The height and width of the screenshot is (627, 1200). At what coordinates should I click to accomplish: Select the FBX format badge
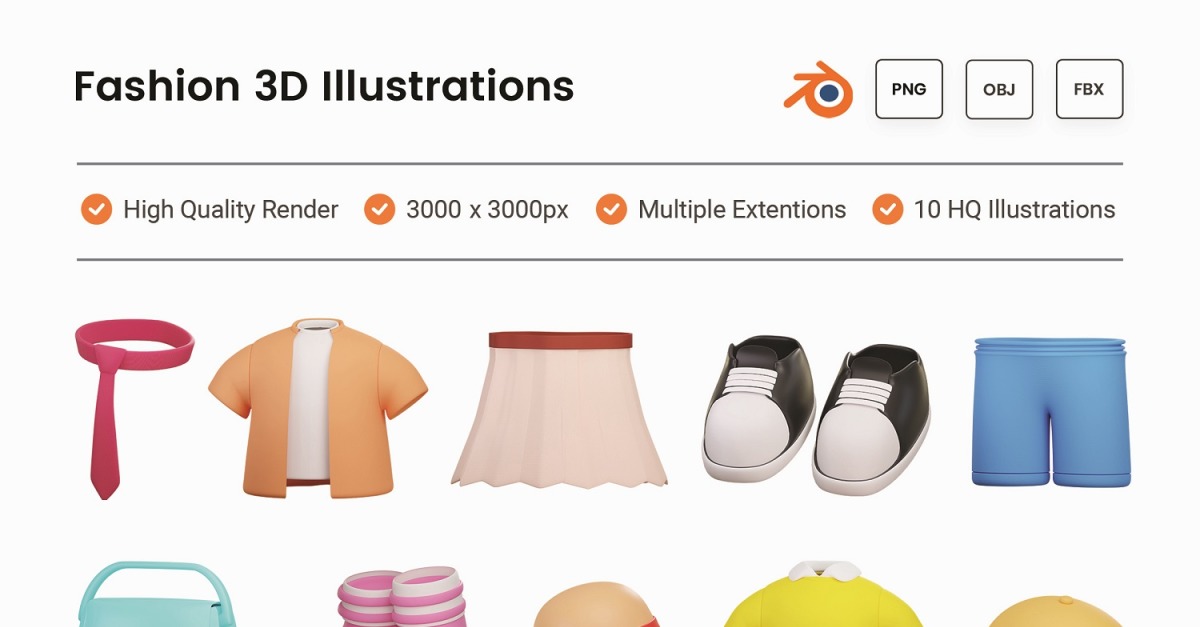1089,89
